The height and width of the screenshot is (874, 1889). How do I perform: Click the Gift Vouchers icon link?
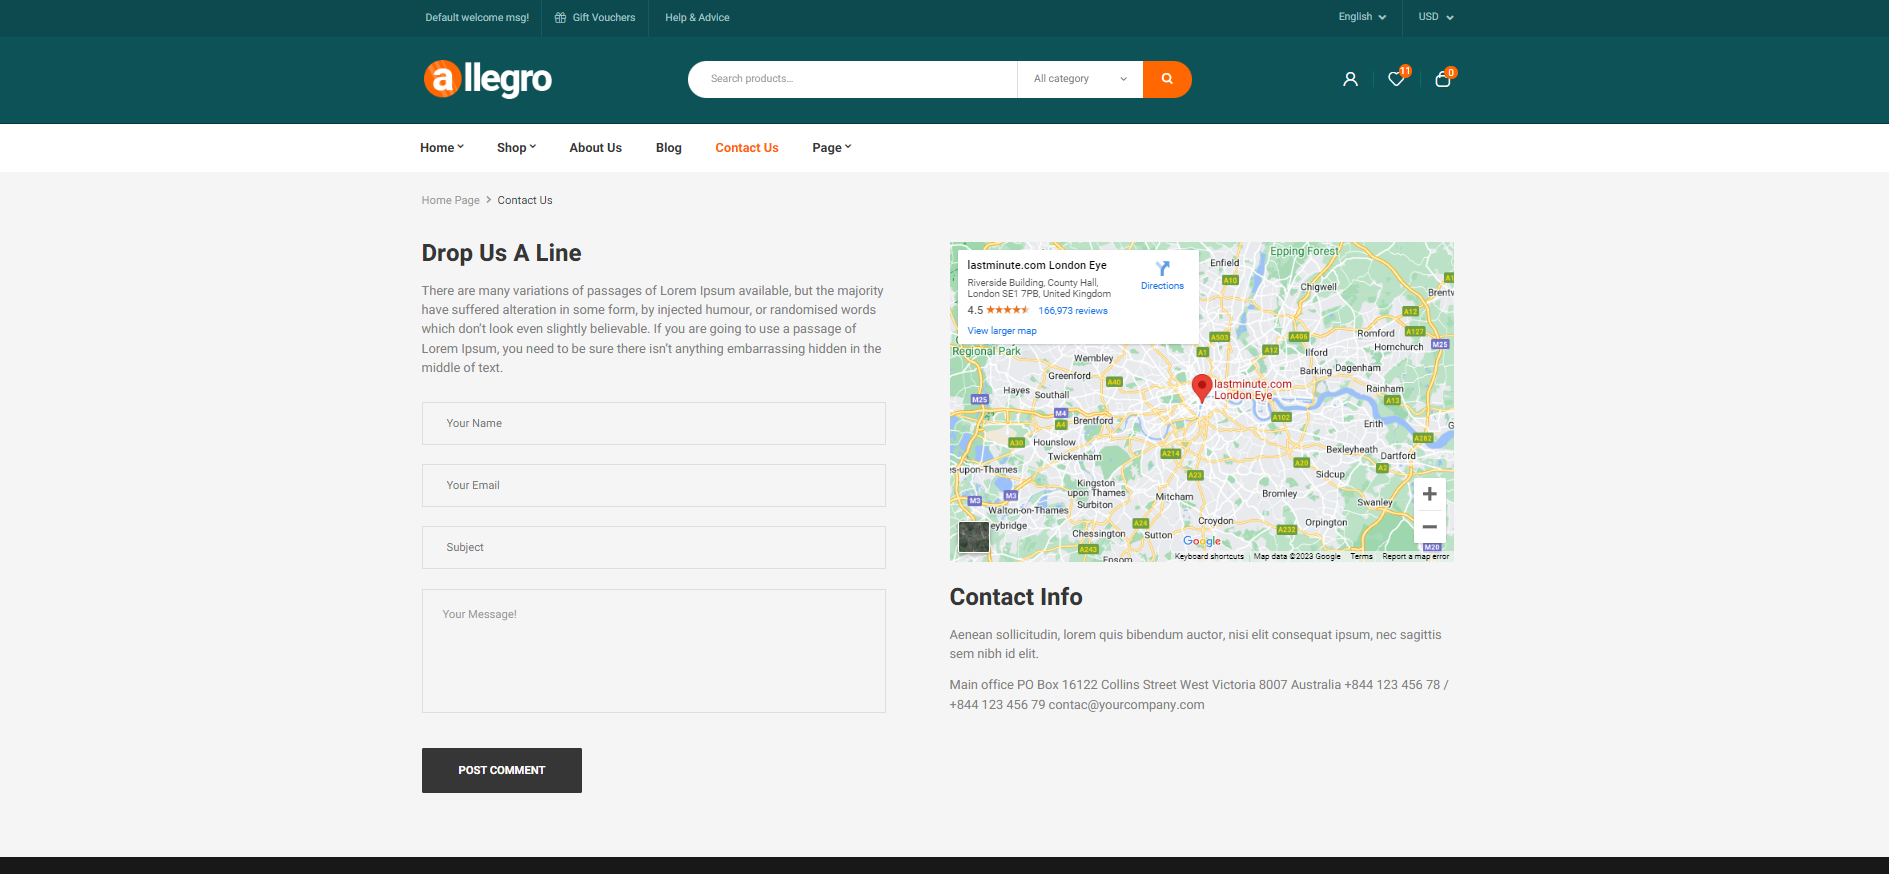click(x=595, y=17)
